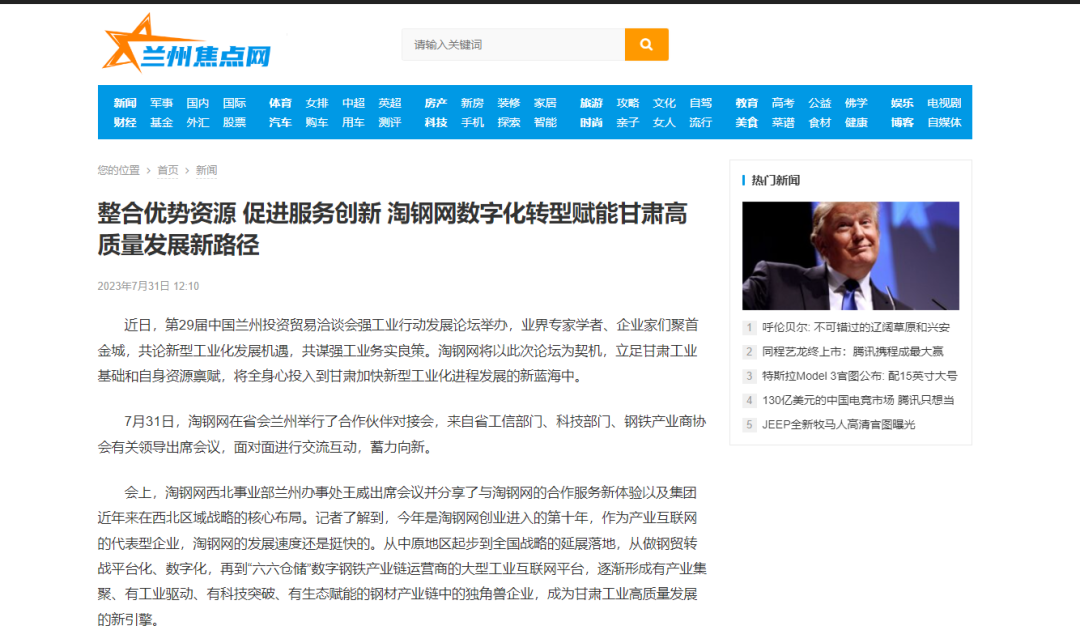The height and width of the screenshot is (643, 1080).
Task: Select the 时尚 category
Action: 592,123
